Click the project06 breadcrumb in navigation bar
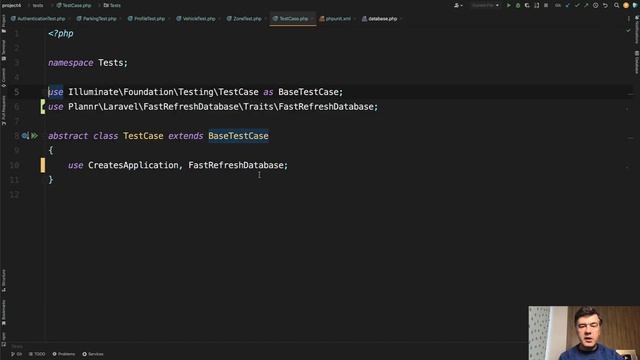640x360 pixels. tap(11, 5)
